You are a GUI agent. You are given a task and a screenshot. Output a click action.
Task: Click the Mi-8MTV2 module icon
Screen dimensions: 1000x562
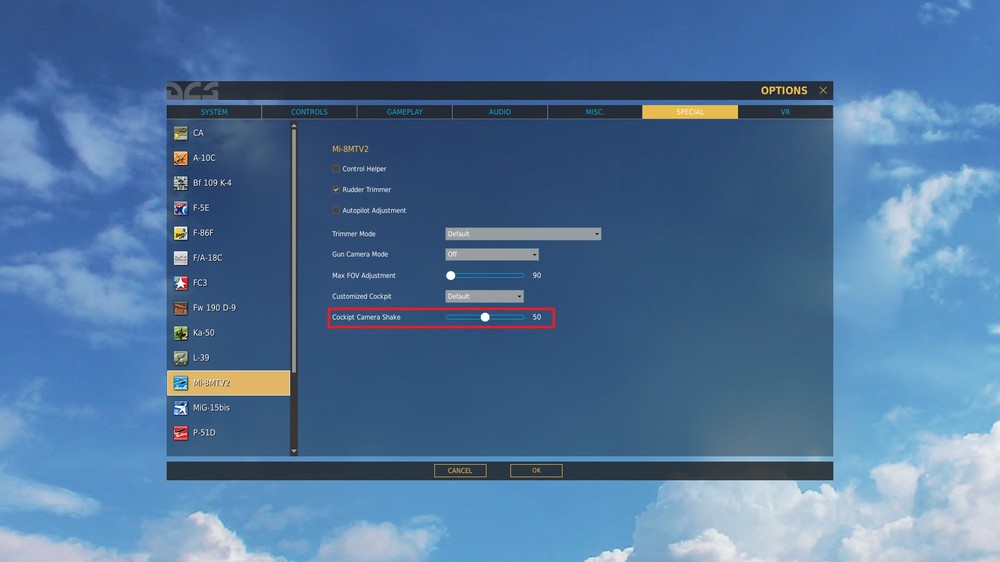point(180,383)
